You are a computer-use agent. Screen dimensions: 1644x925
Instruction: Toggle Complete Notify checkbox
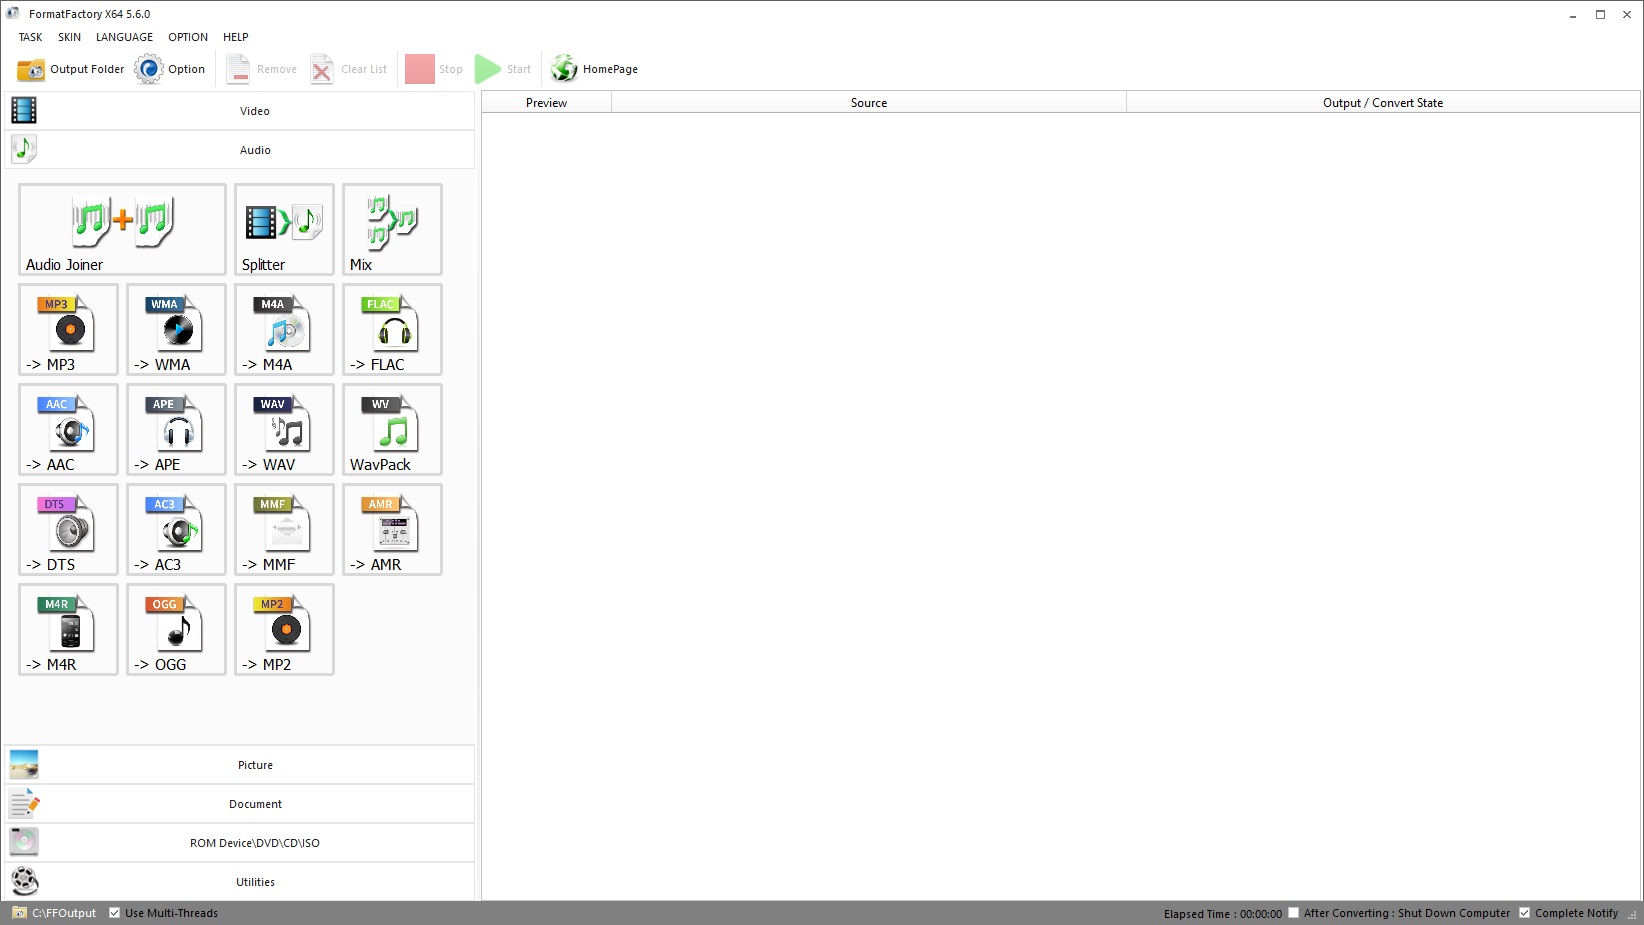click(1525, 913)
